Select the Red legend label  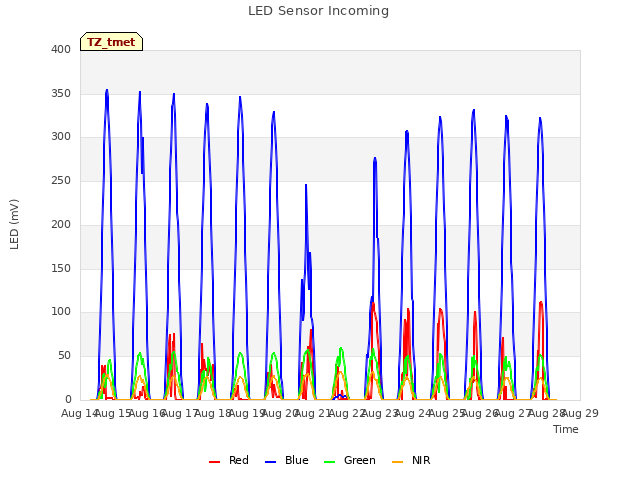239,460
